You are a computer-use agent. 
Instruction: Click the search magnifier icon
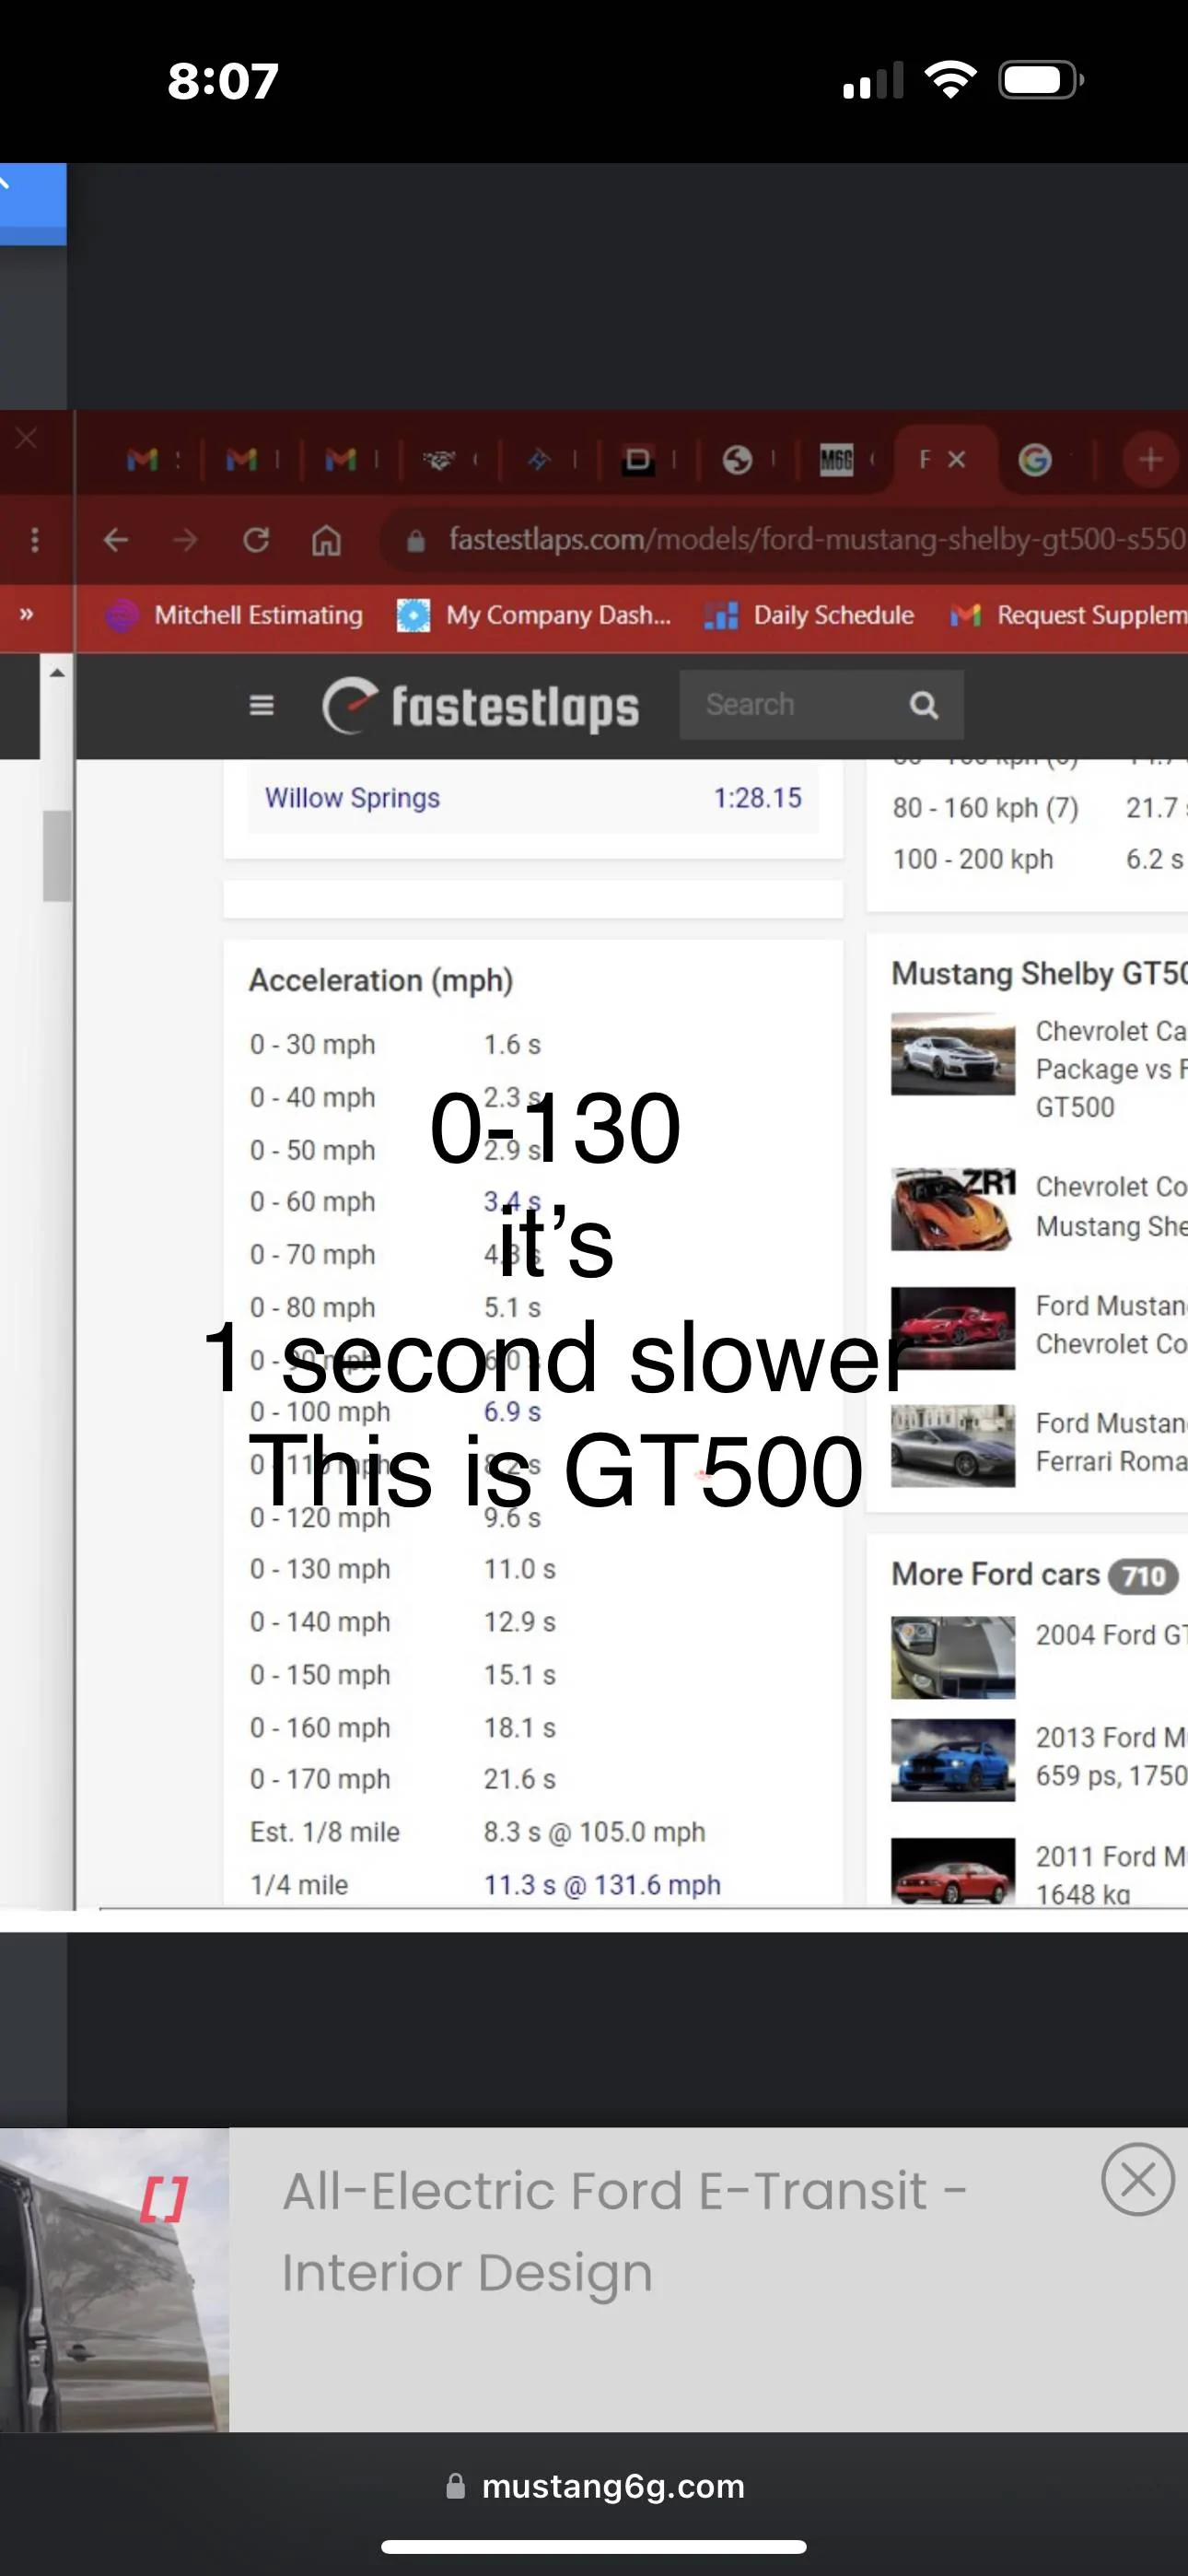(x=923, y=705)
